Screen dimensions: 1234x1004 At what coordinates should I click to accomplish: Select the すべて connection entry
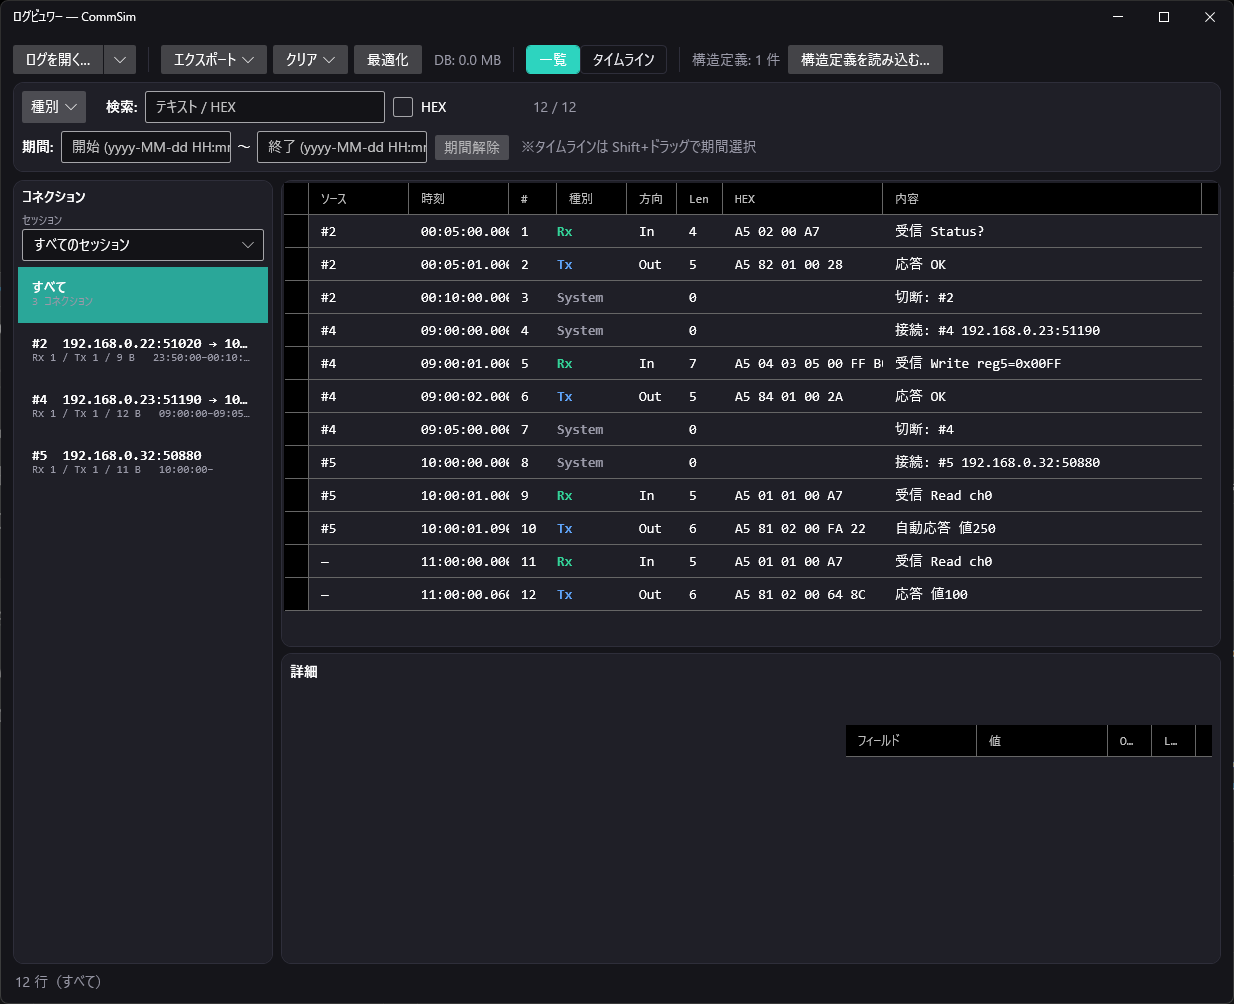click(143, 295)
